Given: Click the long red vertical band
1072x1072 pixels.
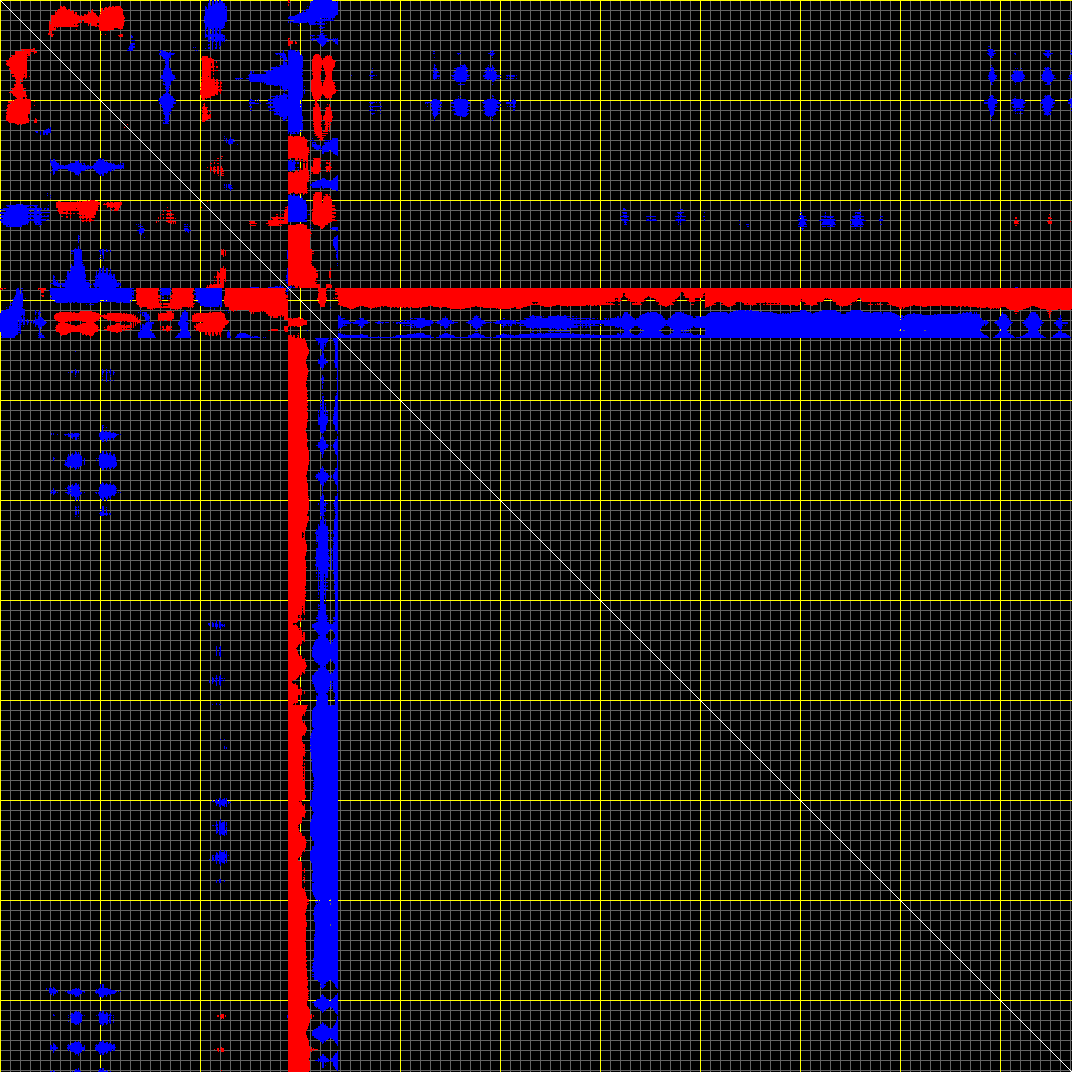Looking at the screenshot, I should coord(298,704).
